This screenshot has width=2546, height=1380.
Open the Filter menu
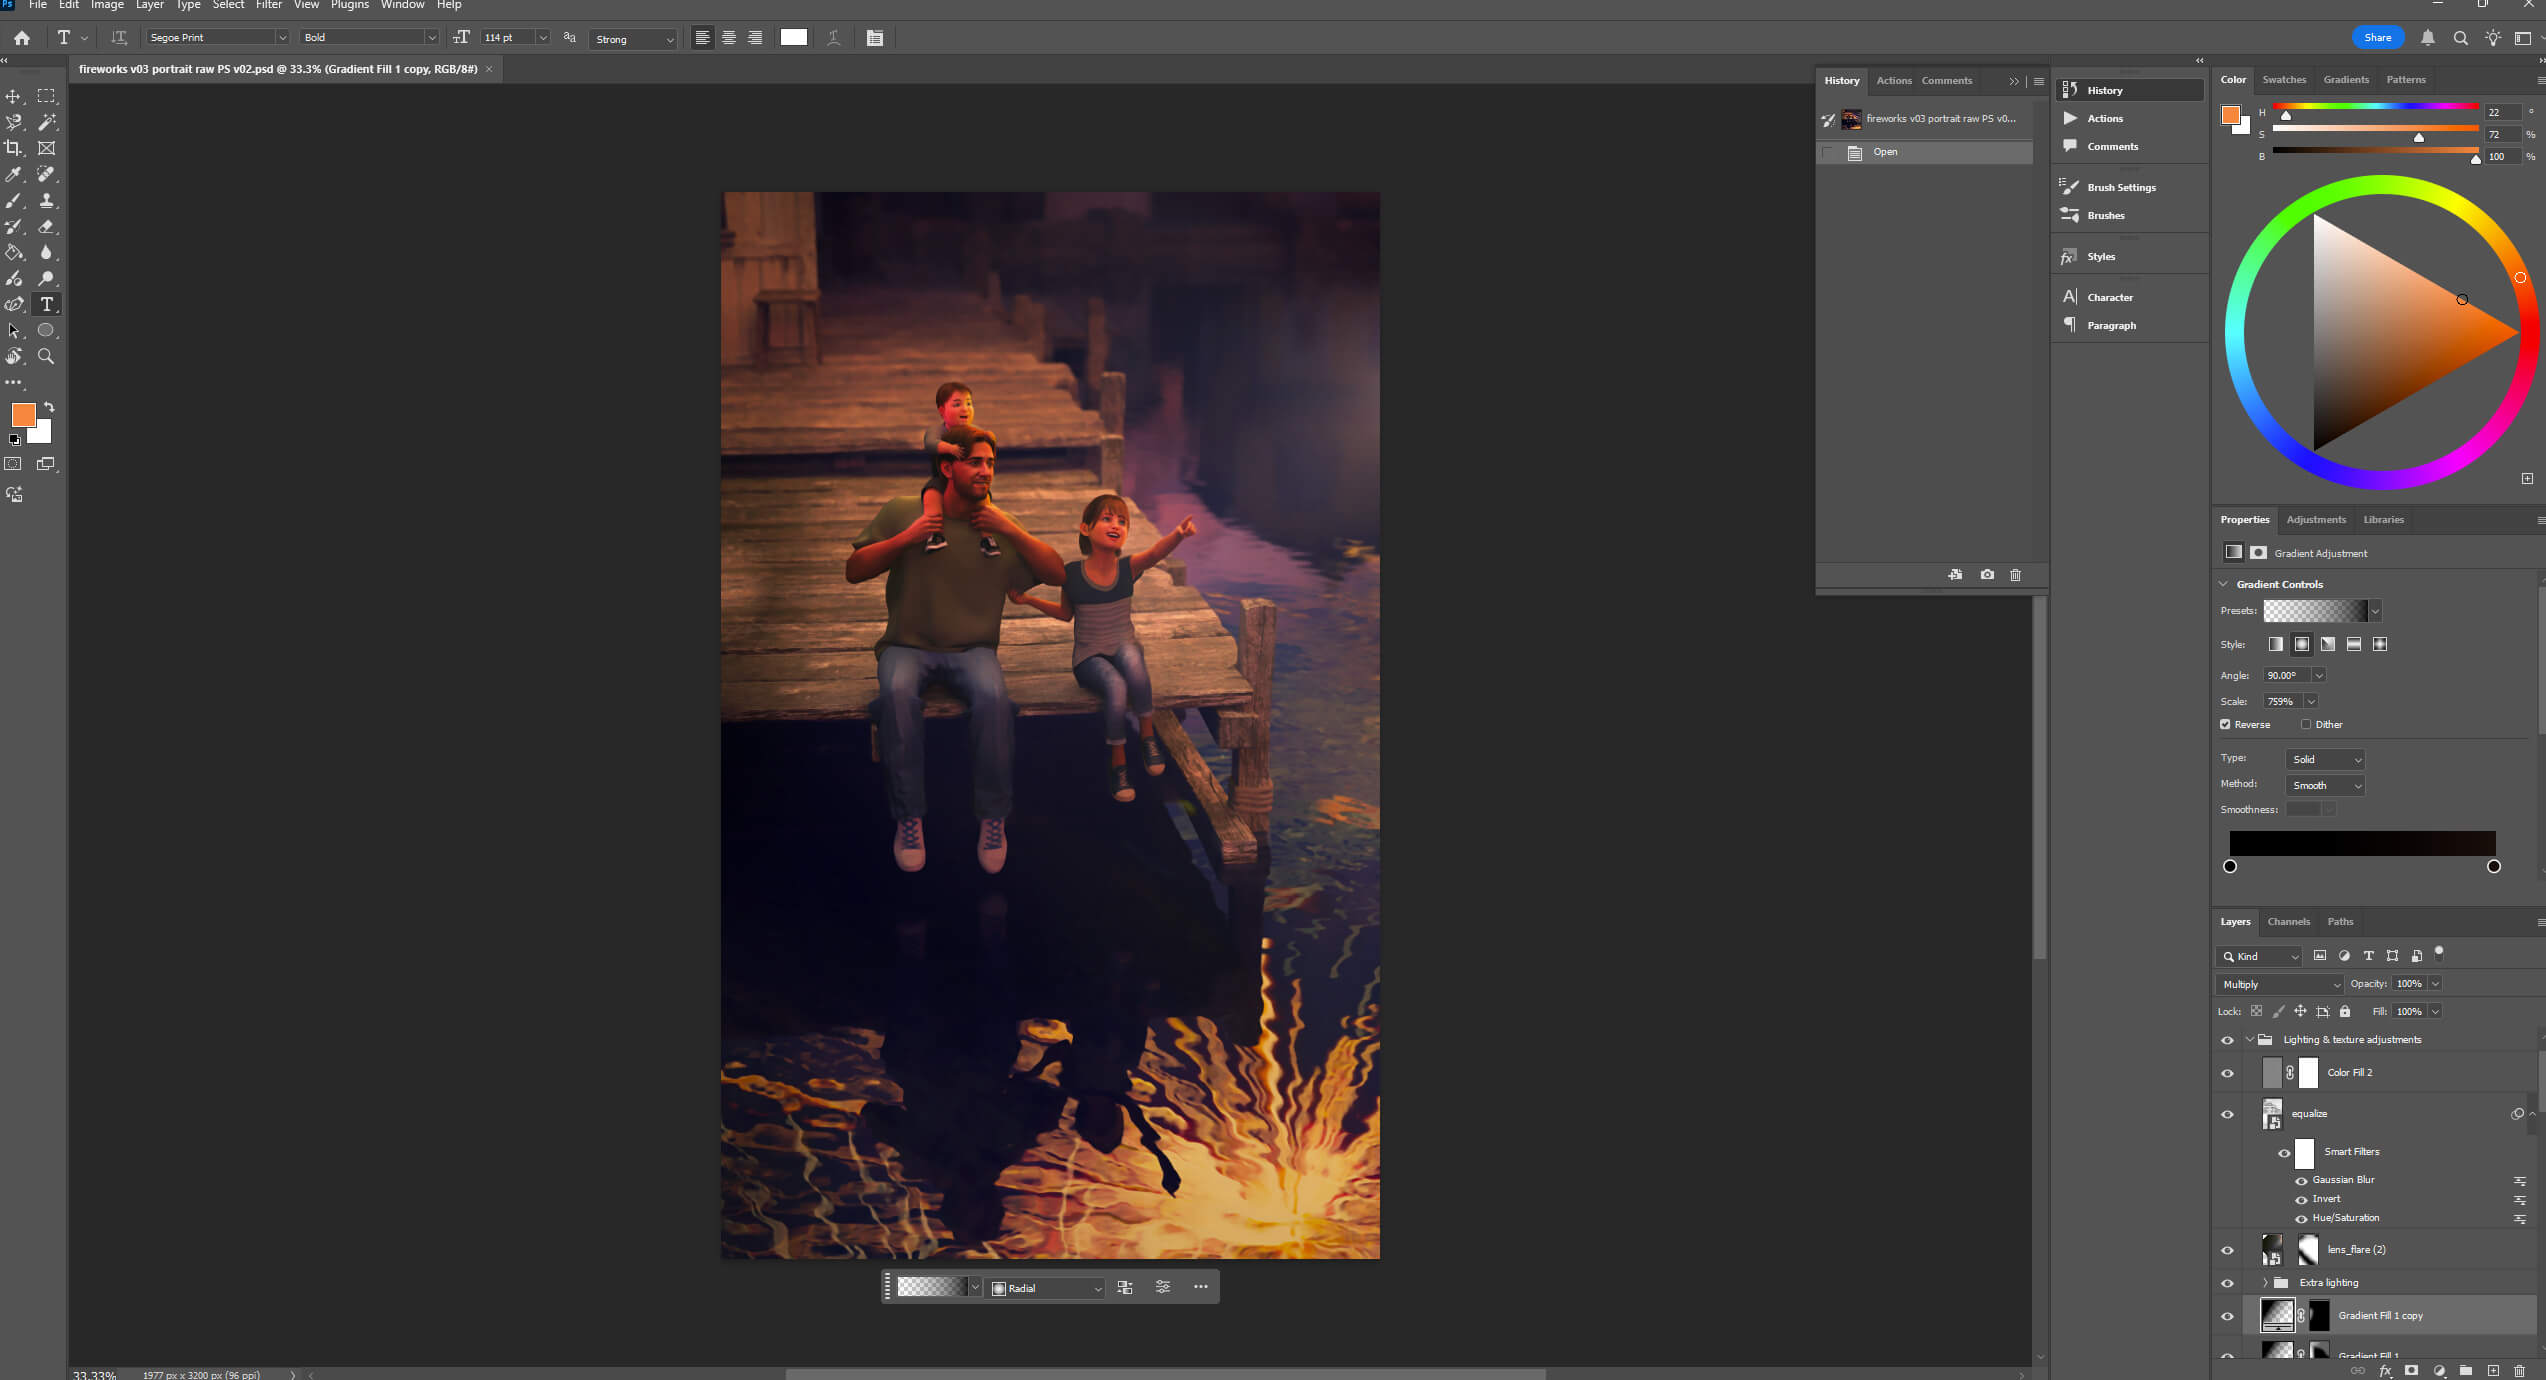268,5
